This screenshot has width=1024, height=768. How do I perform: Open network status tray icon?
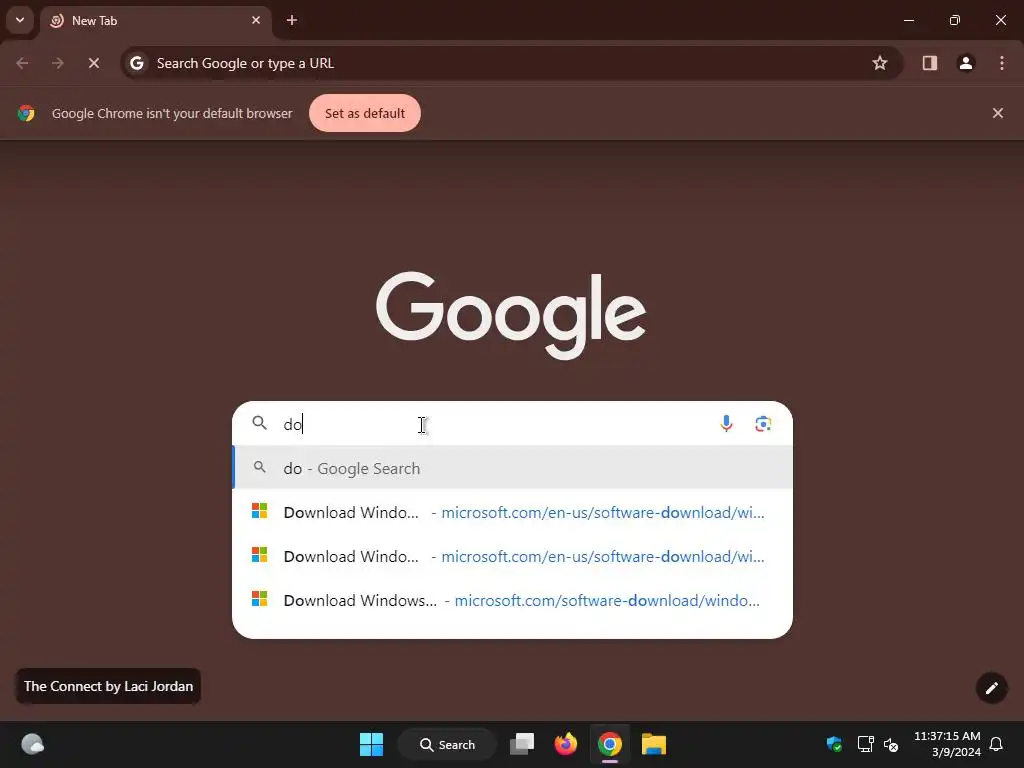[865, 744]
